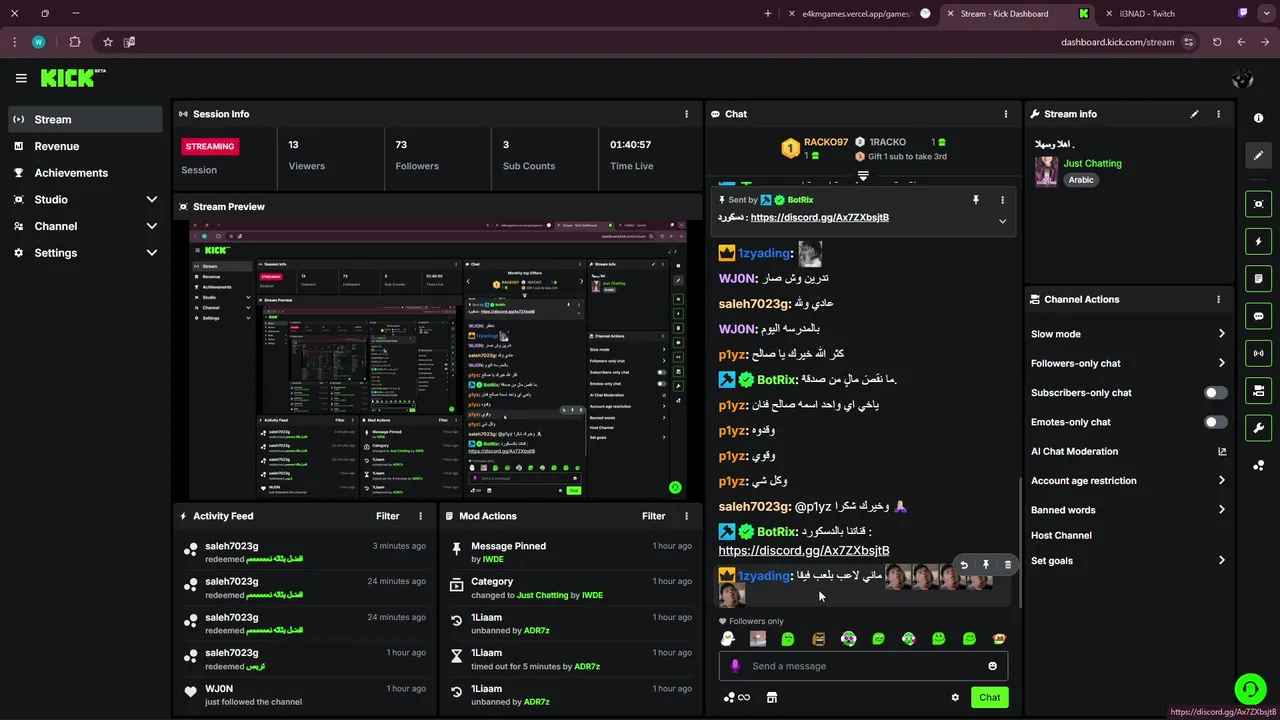Image resolution: width=1280 pixels, height=720 pixels.
Task: Click the Stream Preview video thumbnail
Action: pyautogui.click(x=438, y=359)
